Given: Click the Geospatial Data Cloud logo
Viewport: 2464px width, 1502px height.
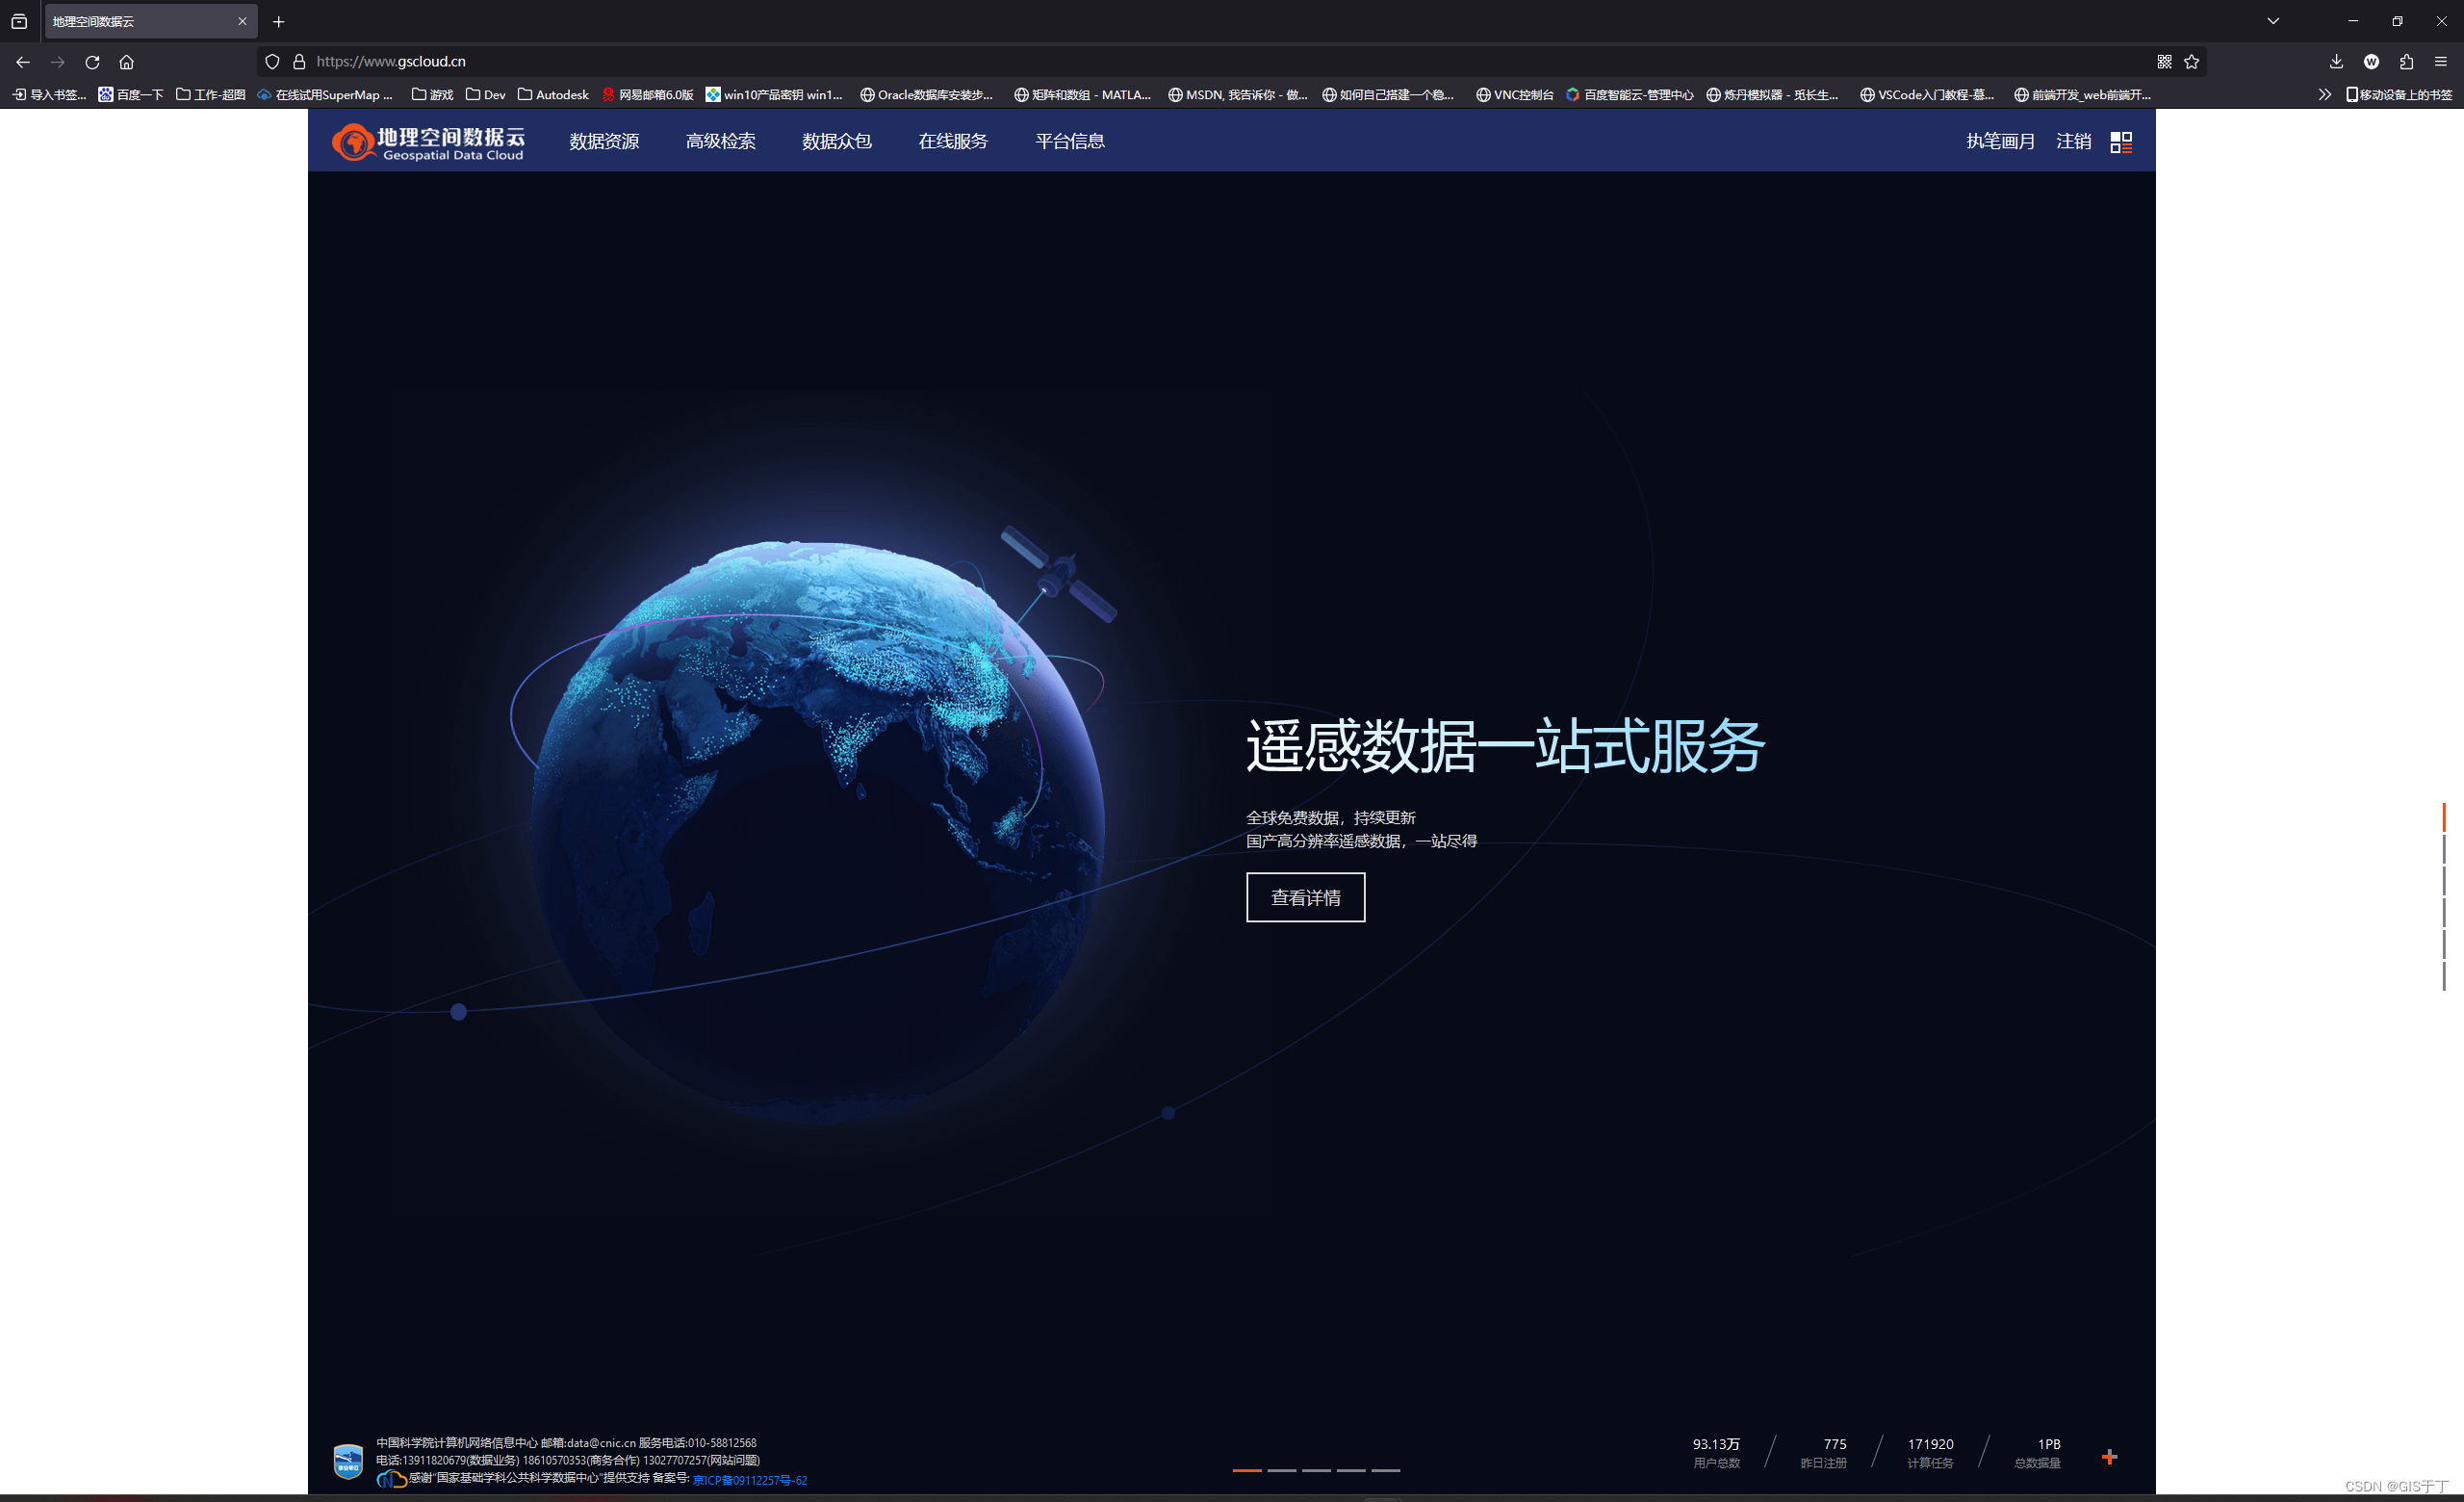Looking at the screenshot, I should (428, 142).
